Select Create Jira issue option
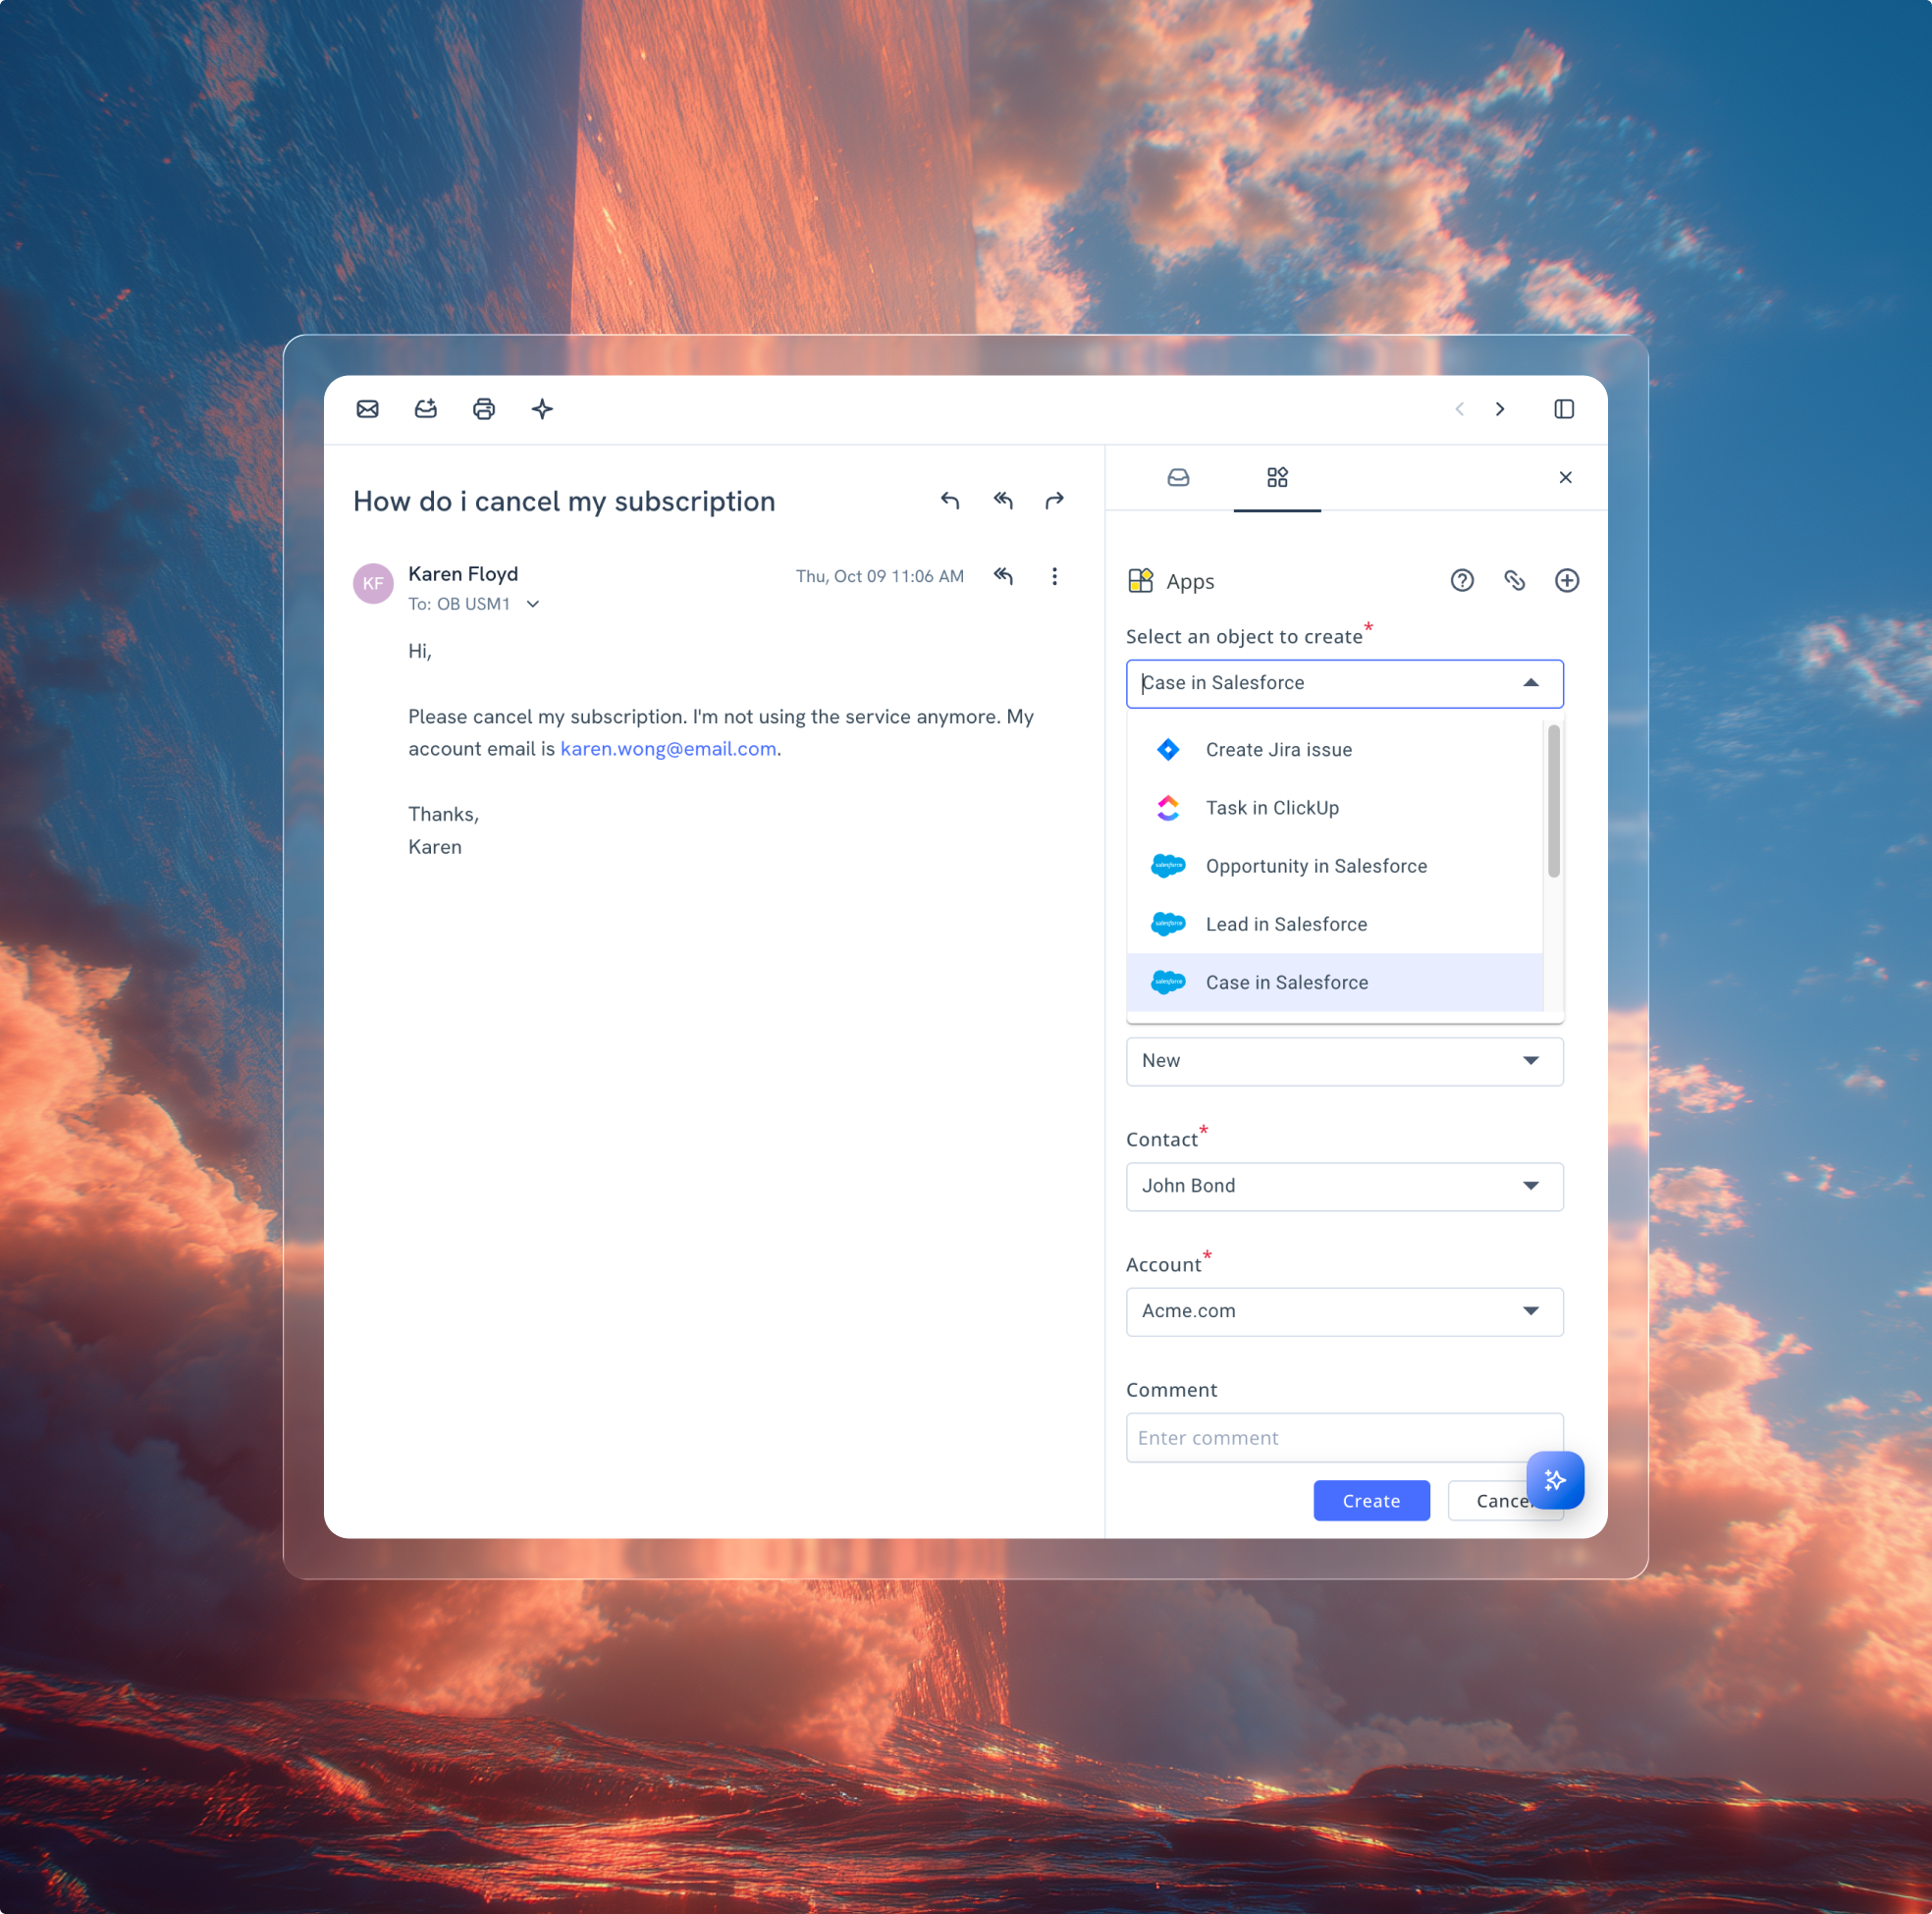Viewport: 1932px width, 1914px height. coord(1278,750)
